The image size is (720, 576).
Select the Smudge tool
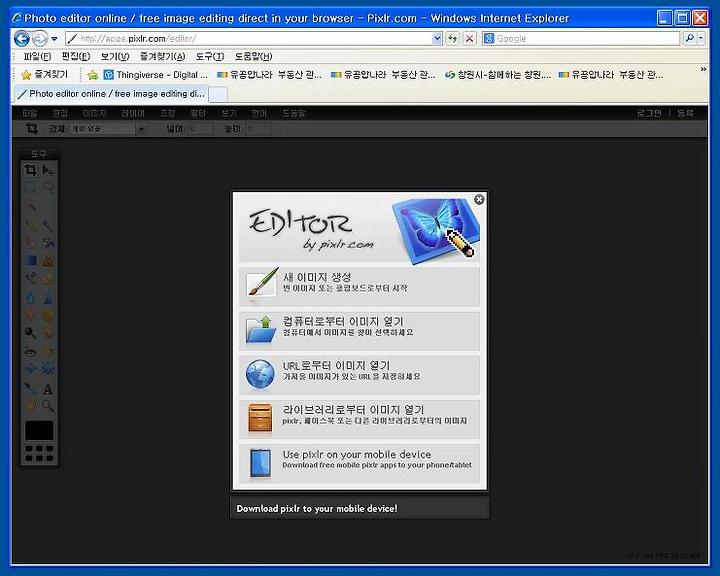(30, 316)
